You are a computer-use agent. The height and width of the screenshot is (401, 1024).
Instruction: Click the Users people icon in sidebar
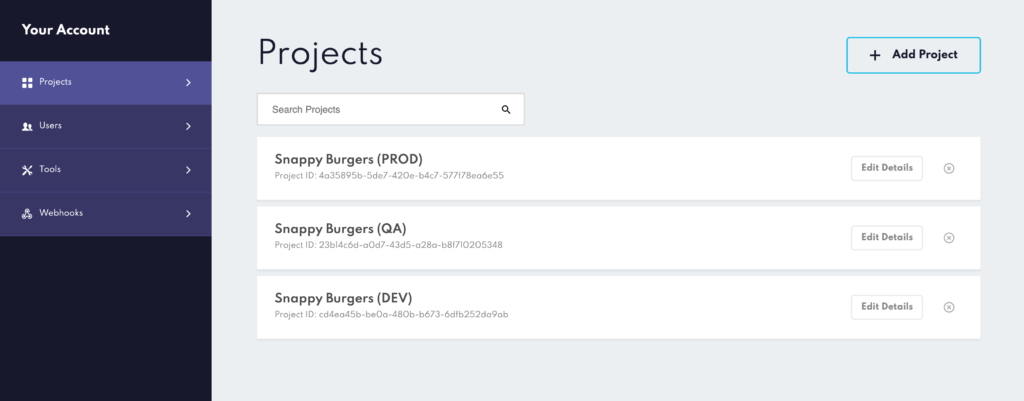pyautogui.click(x=28, y=126)
